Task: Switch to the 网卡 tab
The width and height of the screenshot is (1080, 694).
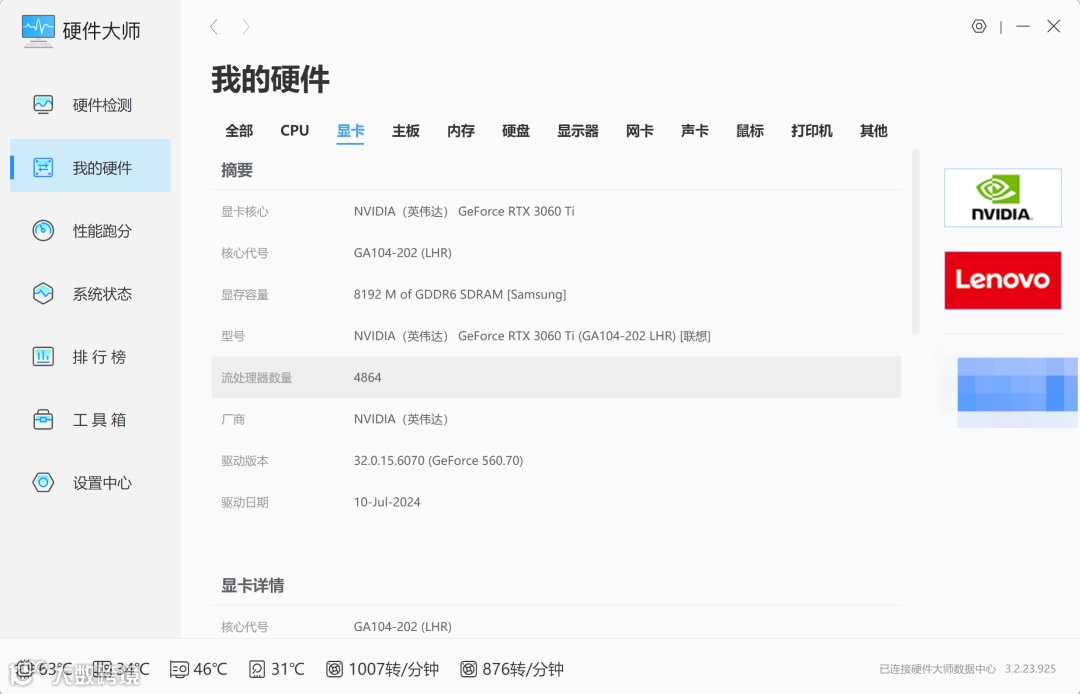Action: pyautogui.click(x=640, y=131)
